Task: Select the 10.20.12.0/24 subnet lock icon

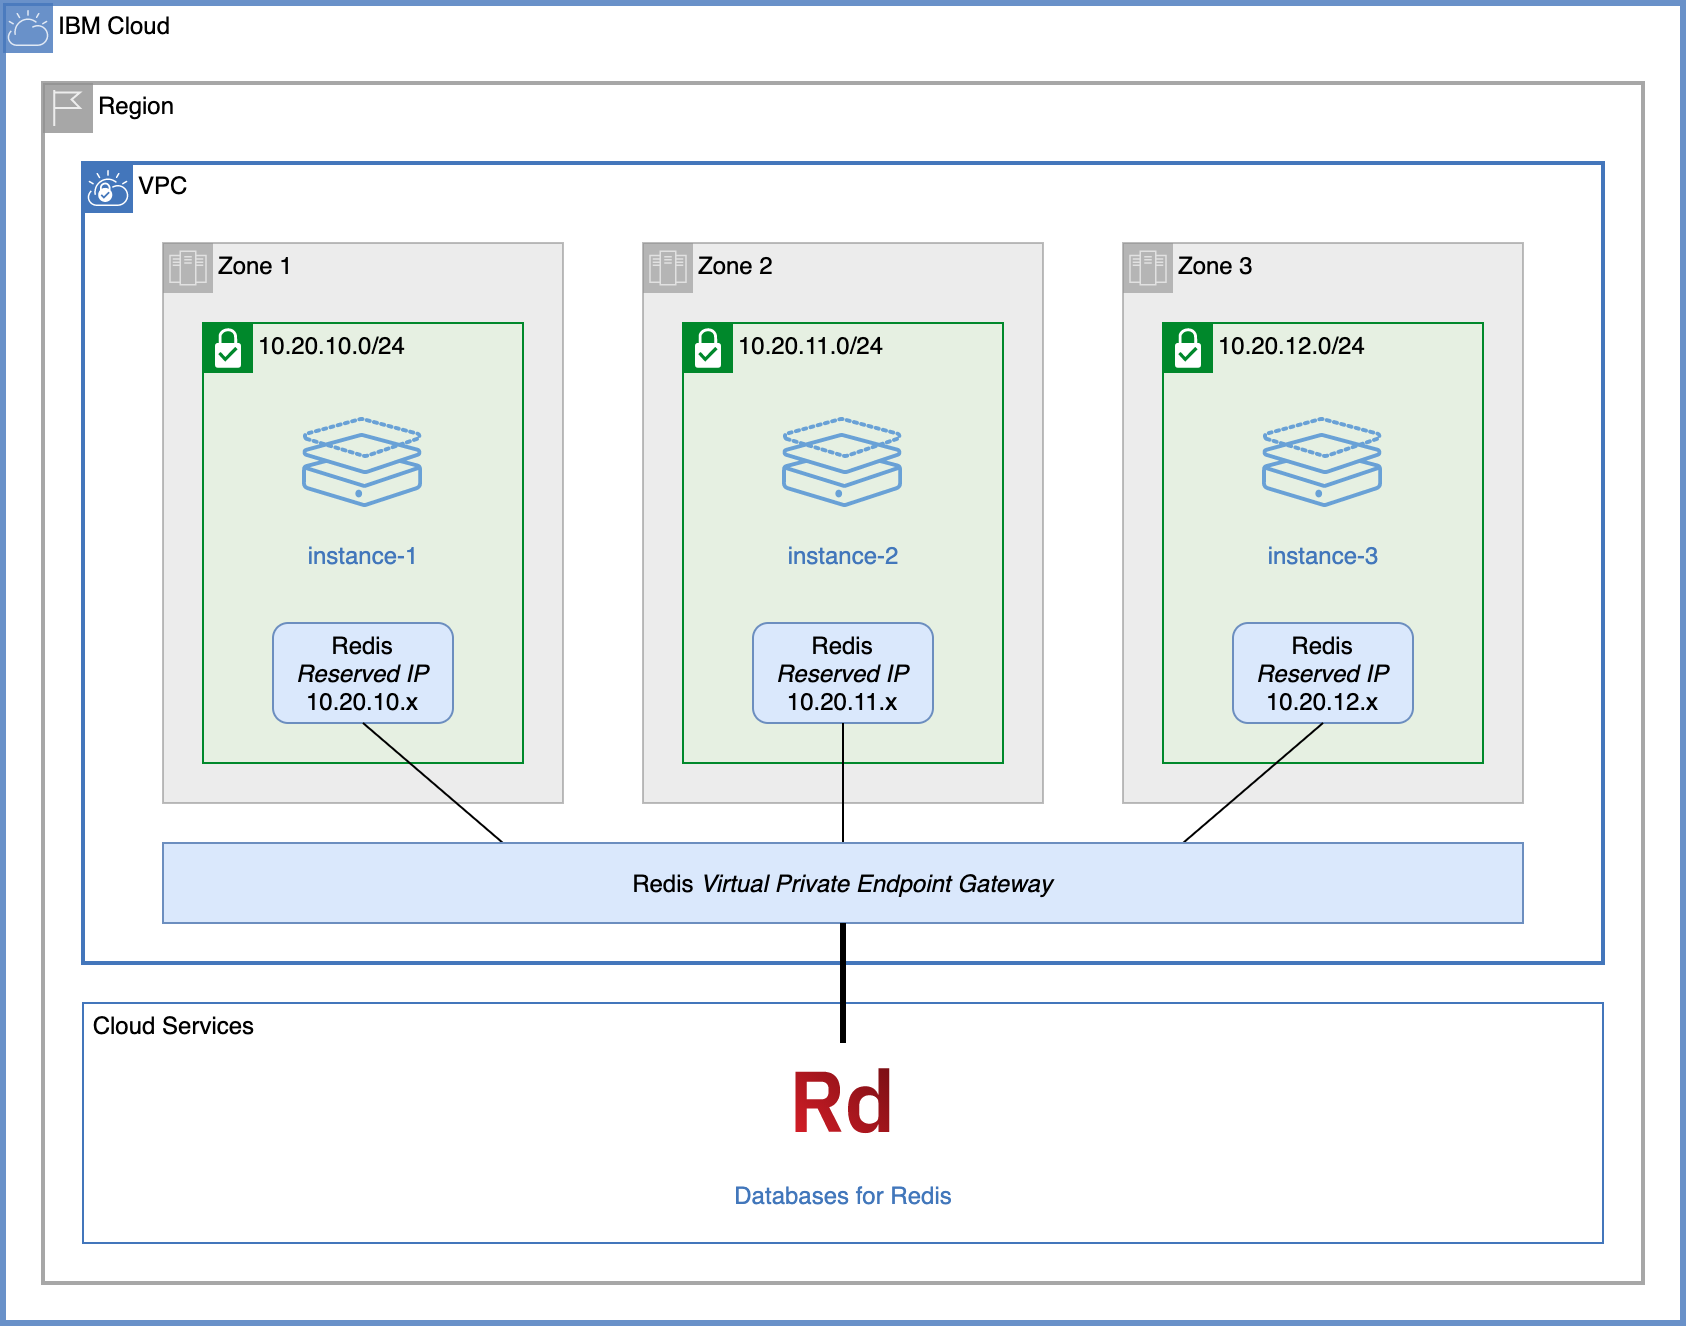Action: (1188, 348)
